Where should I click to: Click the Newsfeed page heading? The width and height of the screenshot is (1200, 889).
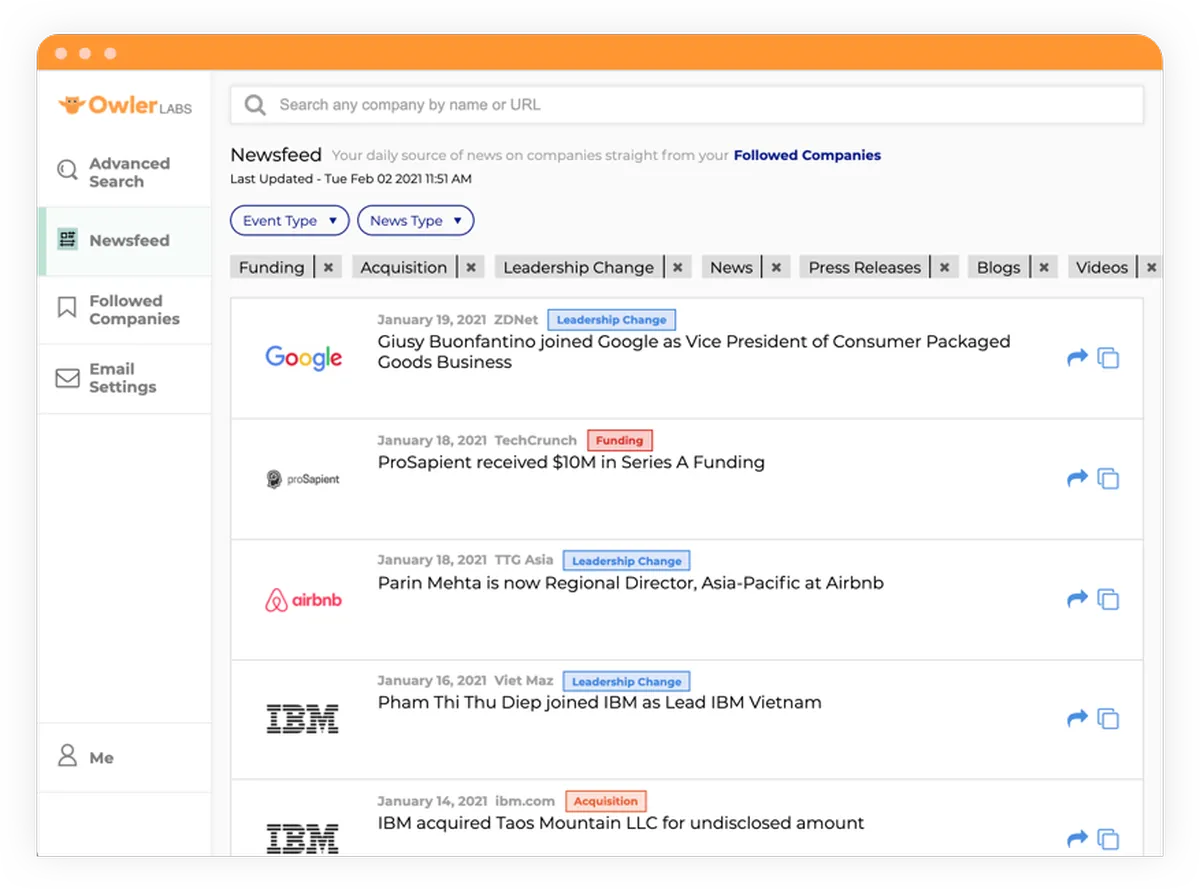click(x=276, y=155)
